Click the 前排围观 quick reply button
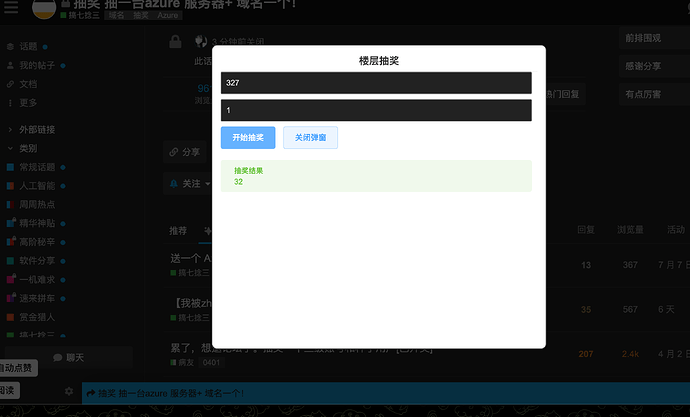 click(x=654, y=38)
